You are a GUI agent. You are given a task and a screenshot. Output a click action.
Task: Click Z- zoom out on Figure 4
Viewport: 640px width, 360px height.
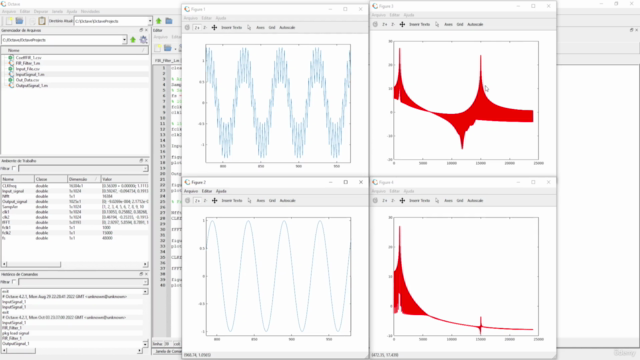click(x=393, y=200)
